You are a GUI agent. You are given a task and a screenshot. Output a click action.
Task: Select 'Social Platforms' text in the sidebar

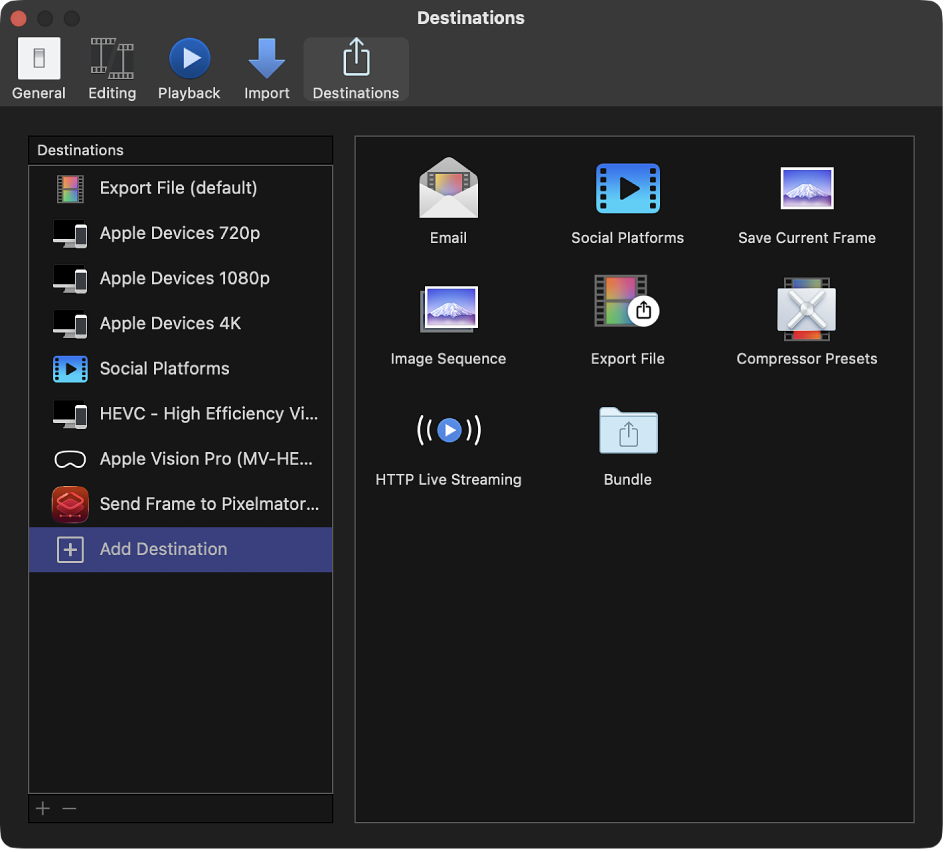(x=164, y=368)
